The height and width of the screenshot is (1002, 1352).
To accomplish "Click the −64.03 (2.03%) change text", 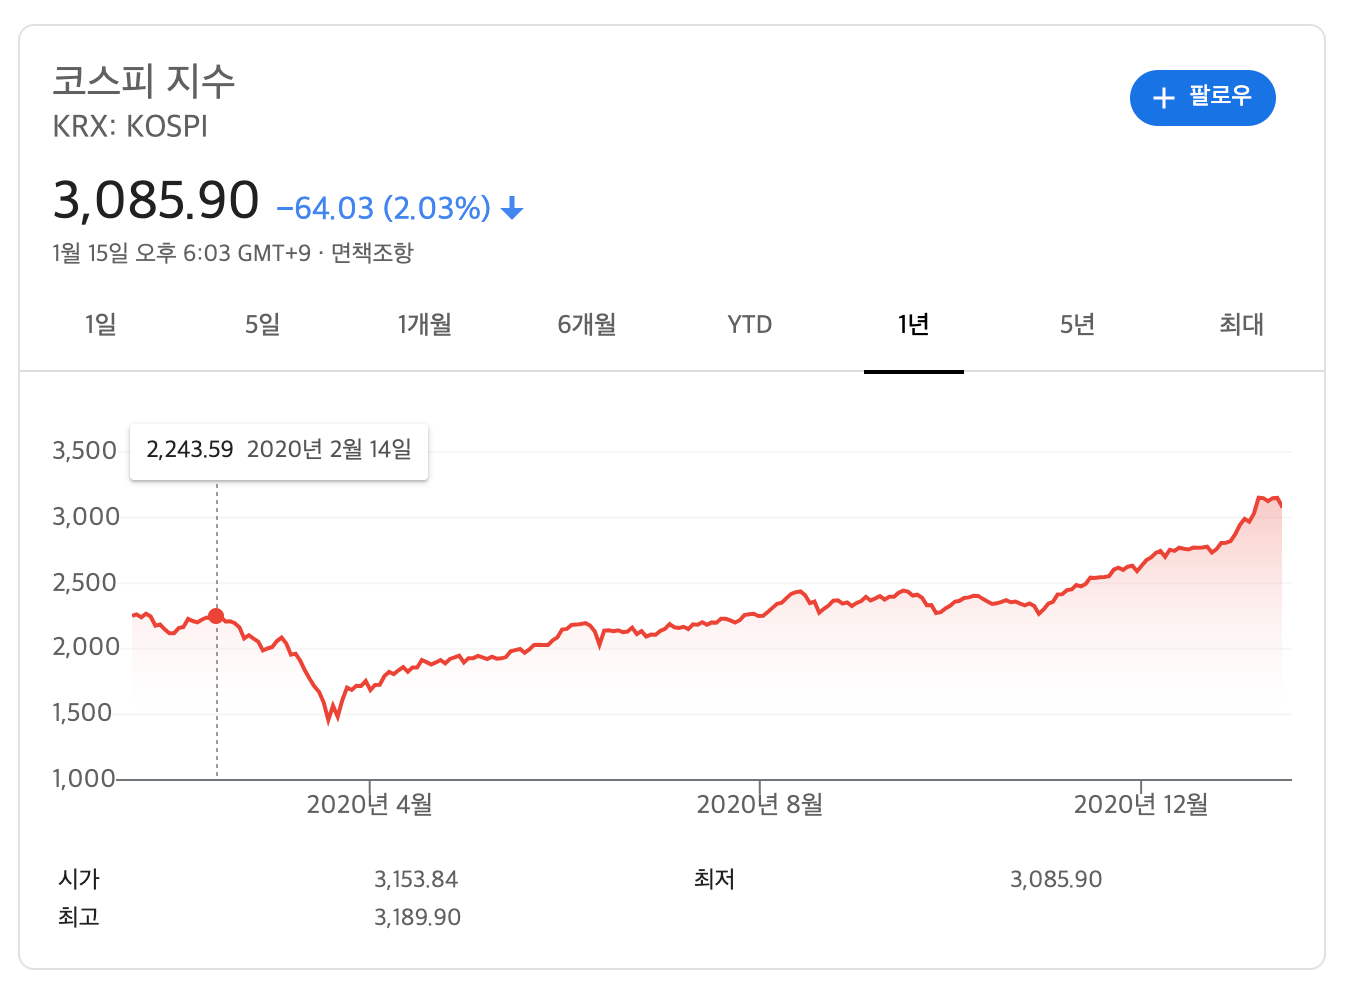I will click(x=384, y=208).
